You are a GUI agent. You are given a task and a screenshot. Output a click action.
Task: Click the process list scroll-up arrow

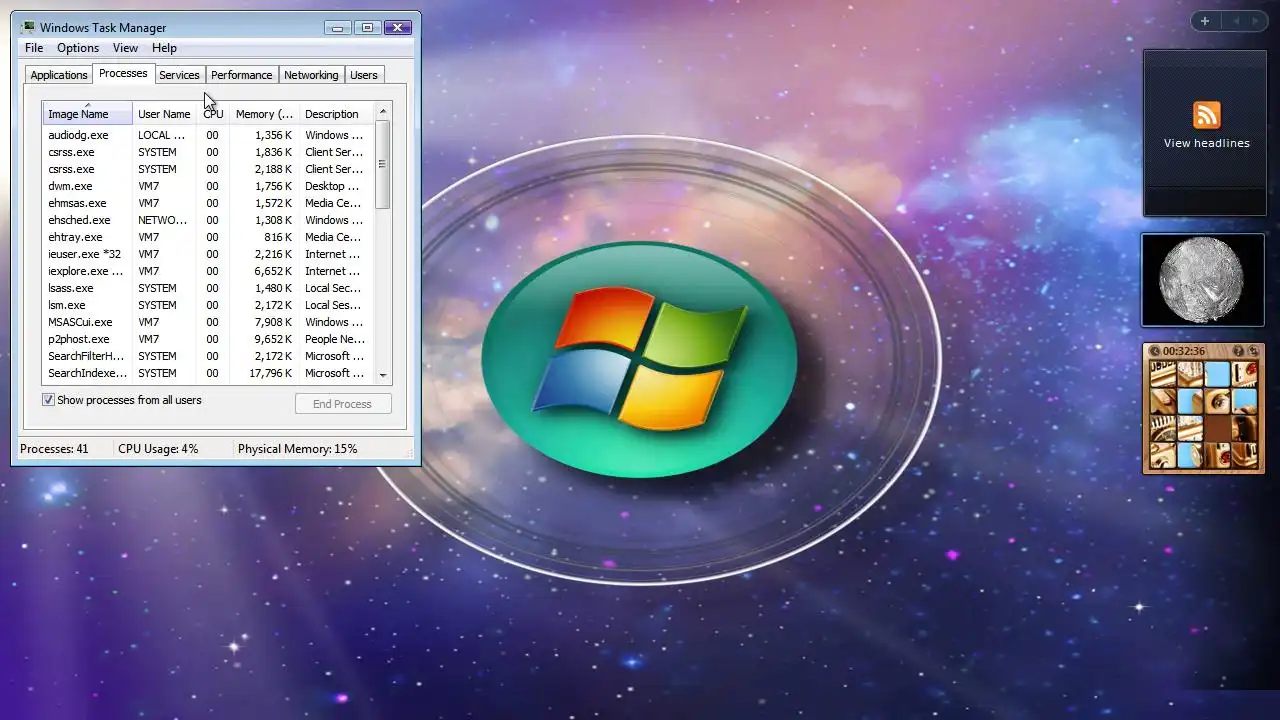[x=383, y=111]
